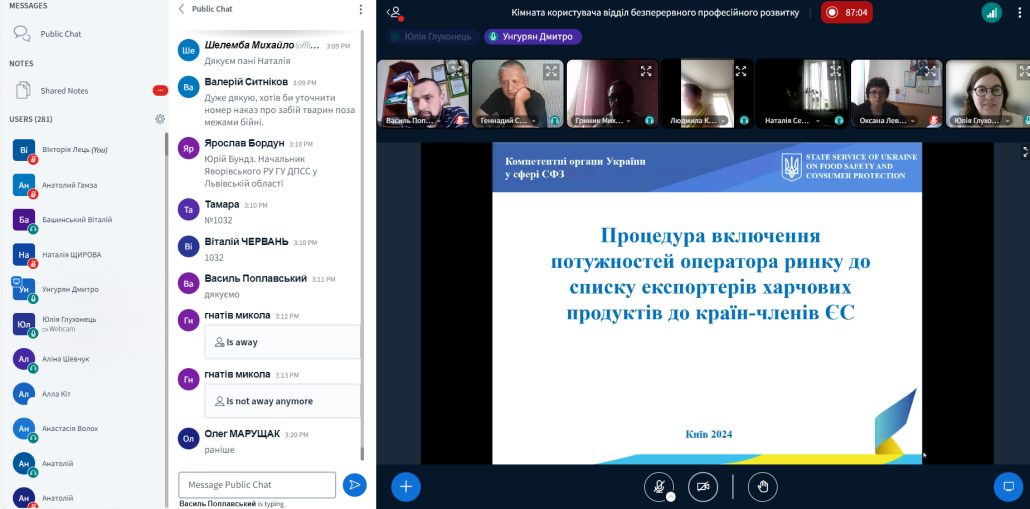
Task: Expand audio device options arrow on microphone
Action: (671, 496)
